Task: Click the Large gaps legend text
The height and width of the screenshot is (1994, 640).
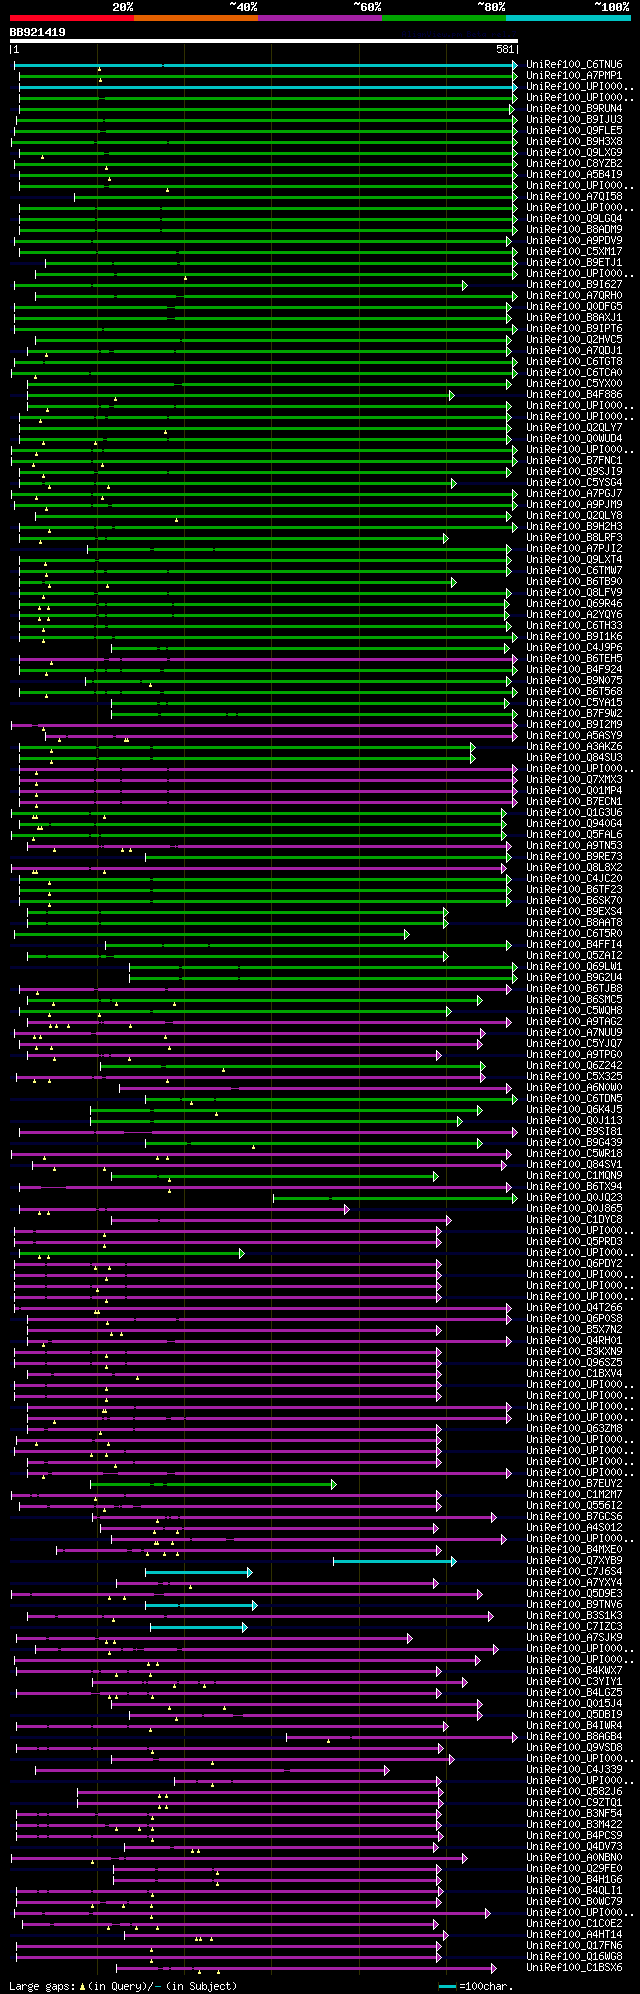Action: point(124,1985)
